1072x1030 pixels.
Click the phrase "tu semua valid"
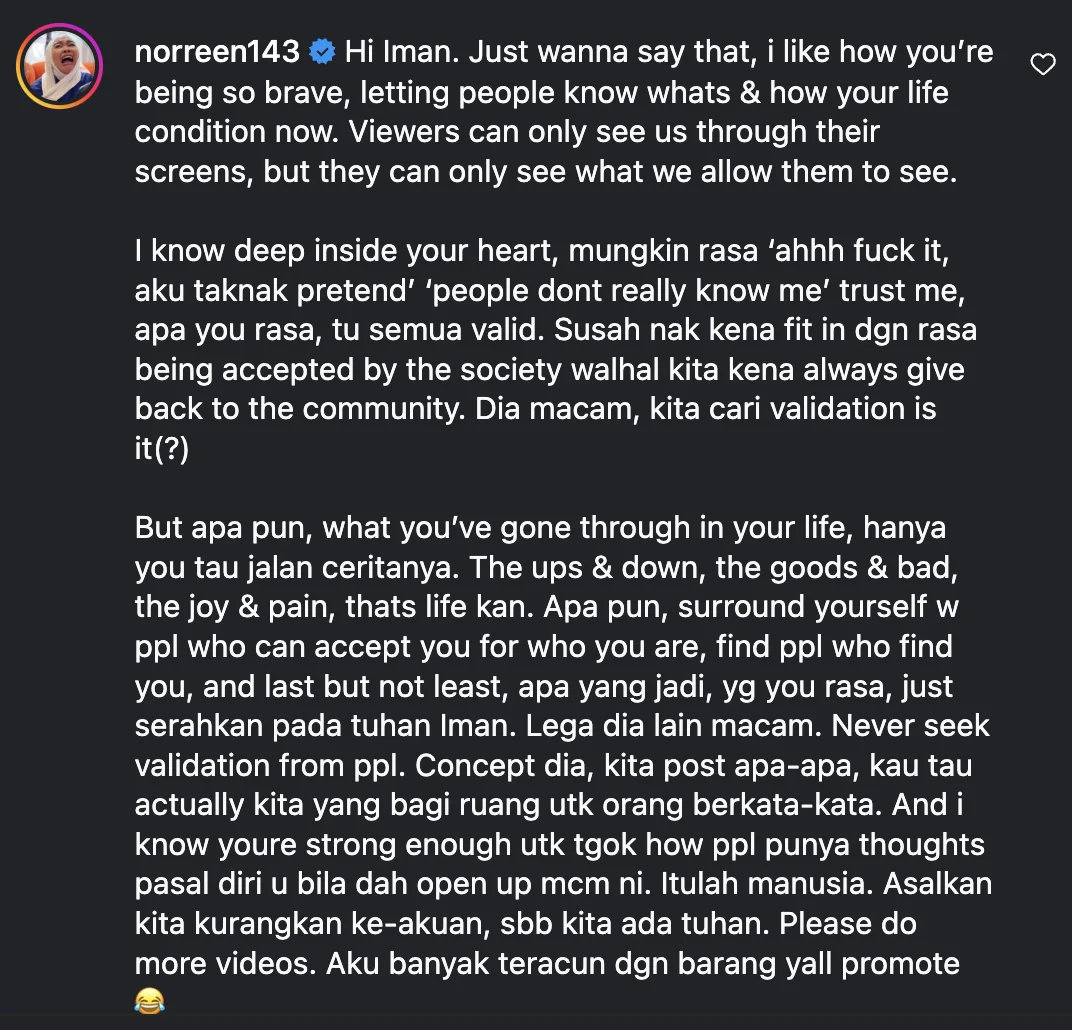click(x=356, y=330)
